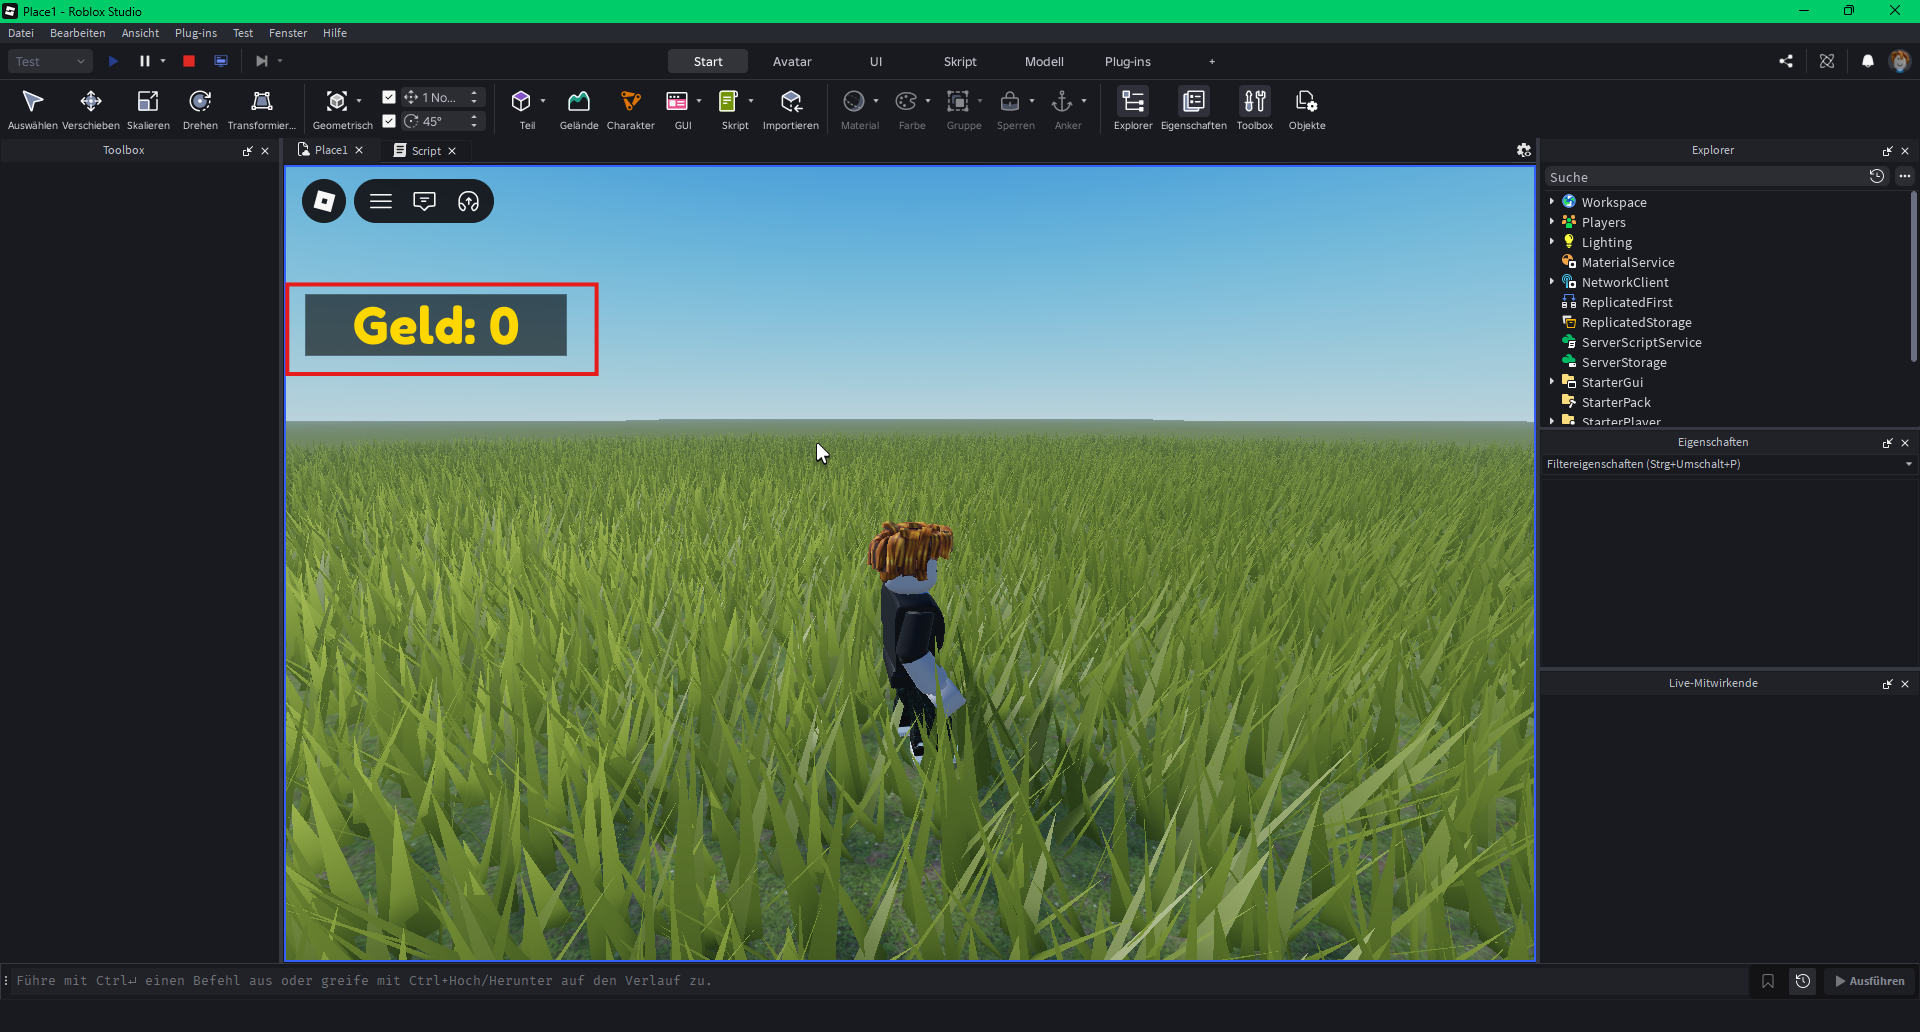
Task: Open the Geometrisch mode dropdown arrow
Action: 359,101
